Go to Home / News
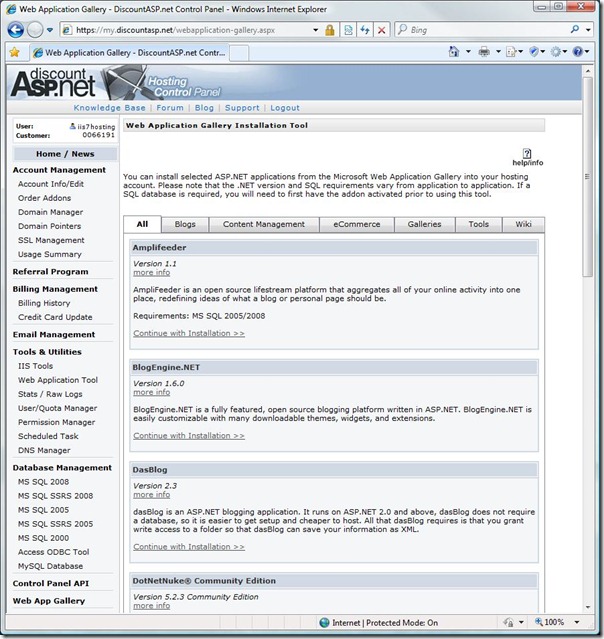 [65, 154]
